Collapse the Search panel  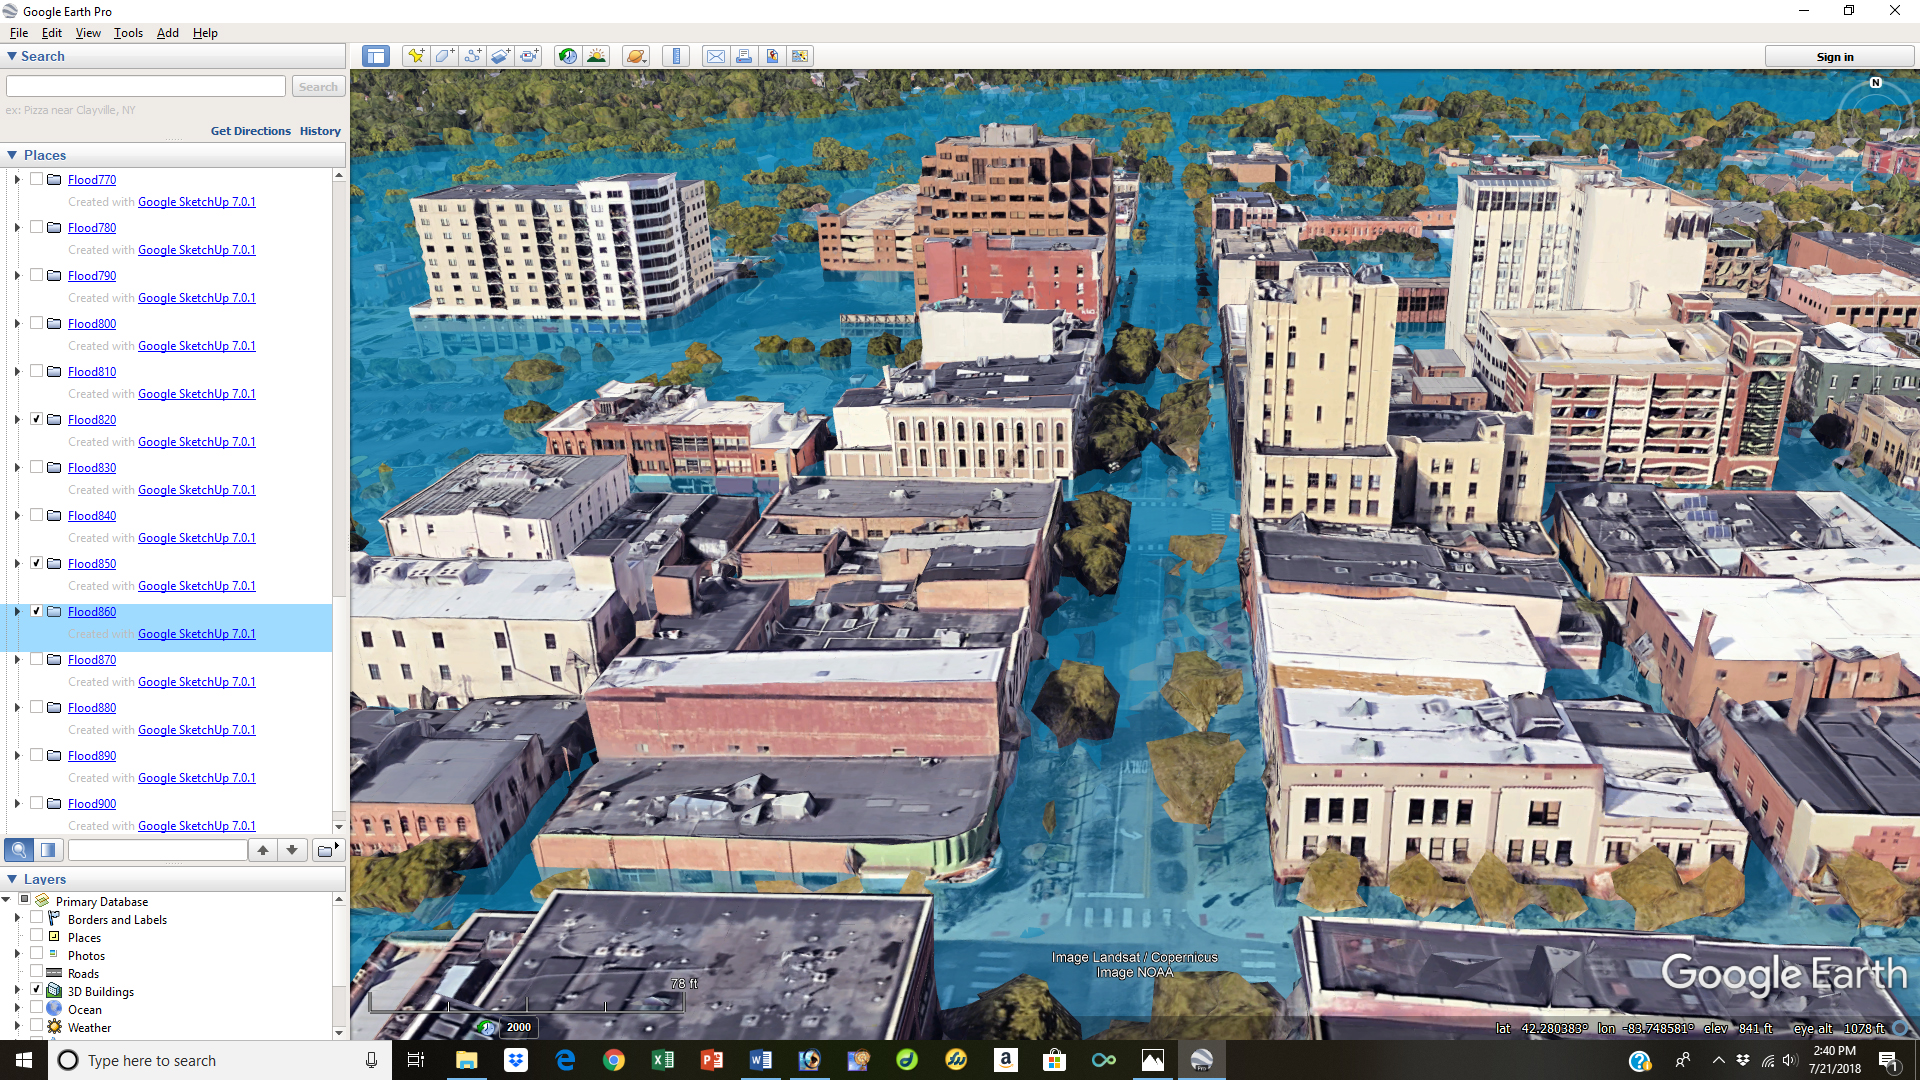12,57
